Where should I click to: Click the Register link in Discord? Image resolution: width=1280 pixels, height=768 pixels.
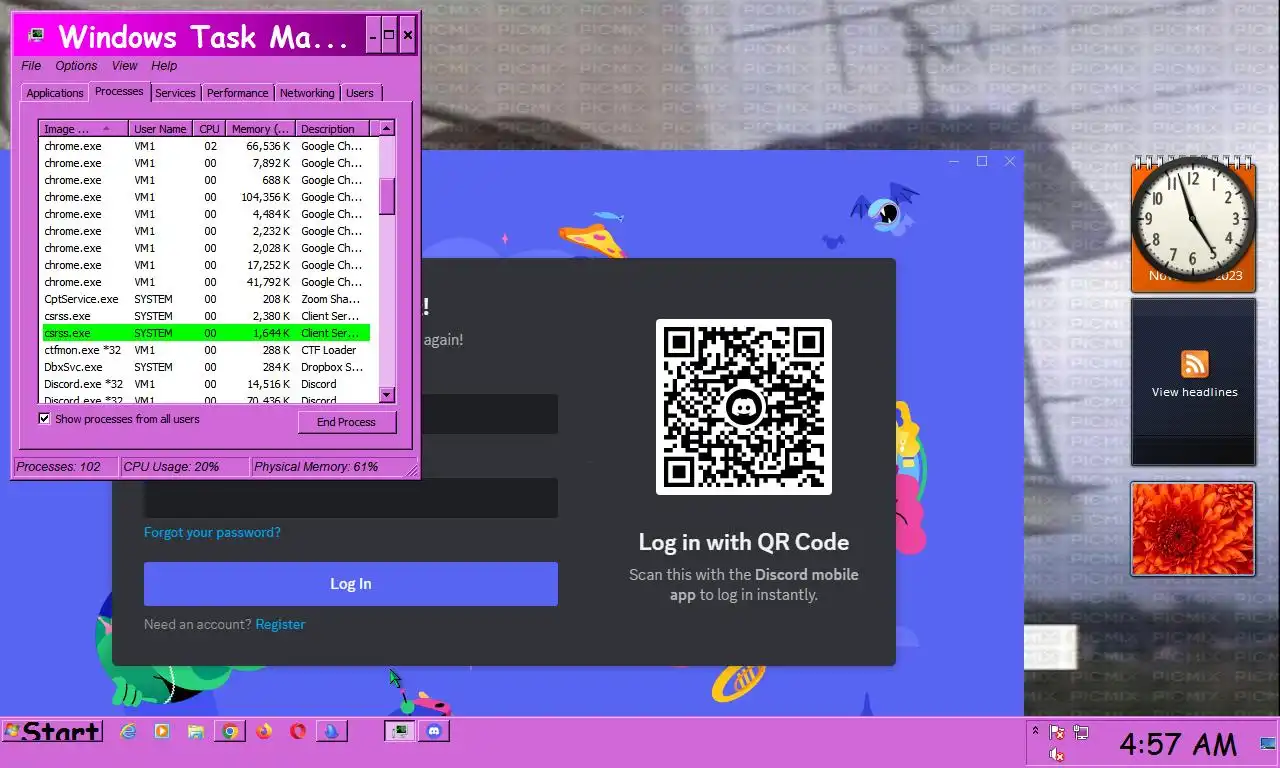(x=280, y=624)
